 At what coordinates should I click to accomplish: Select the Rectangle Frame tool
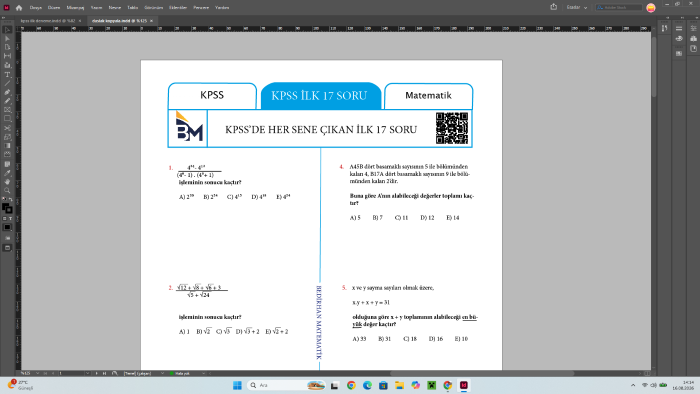tap(7, 110)
